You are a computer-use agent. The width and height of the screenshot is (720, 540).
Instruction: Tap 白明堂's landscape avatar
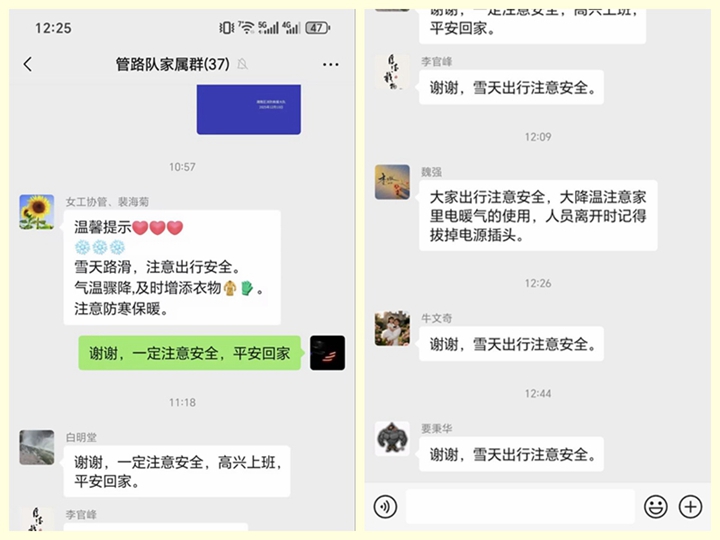click(x=37, y=447)
